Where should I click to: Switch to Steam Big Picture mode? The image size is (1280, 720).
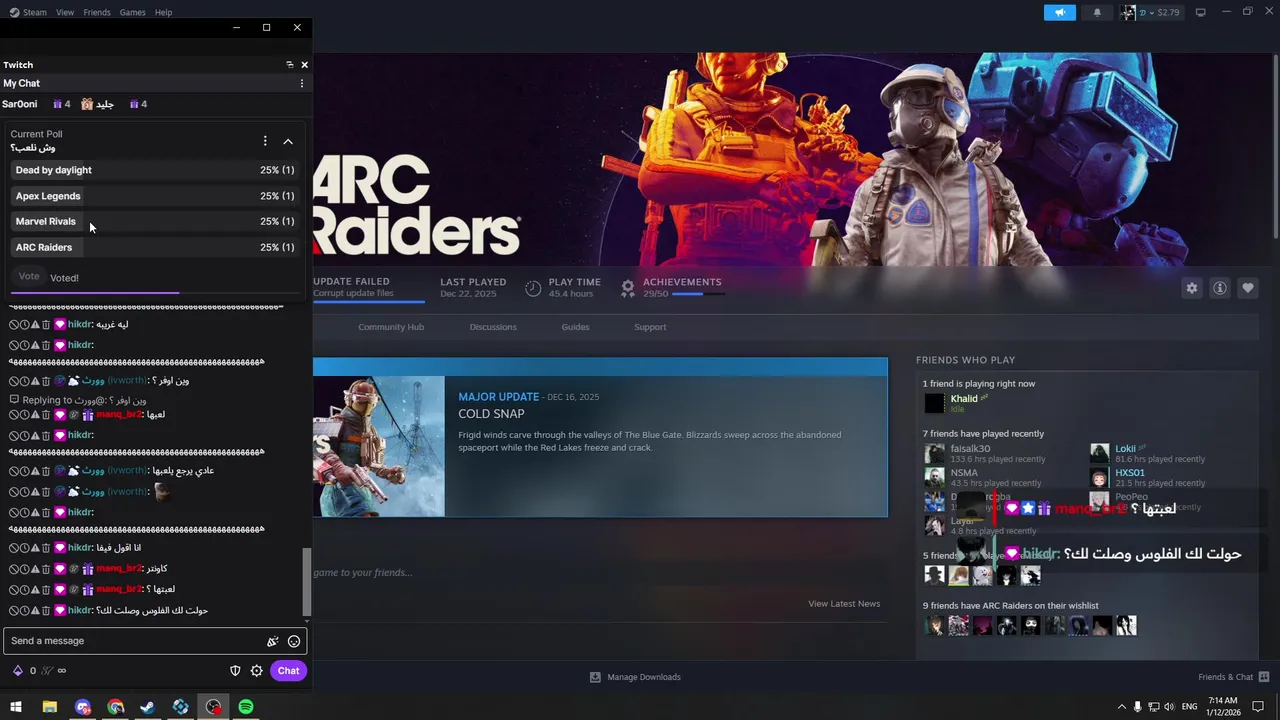[1201, 12]
